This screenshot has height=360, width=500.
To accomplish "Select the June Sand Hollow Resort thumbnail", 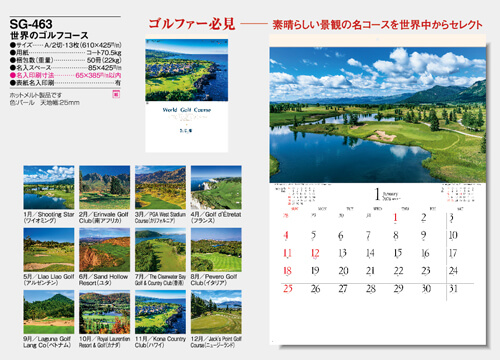I will [105, 250].
